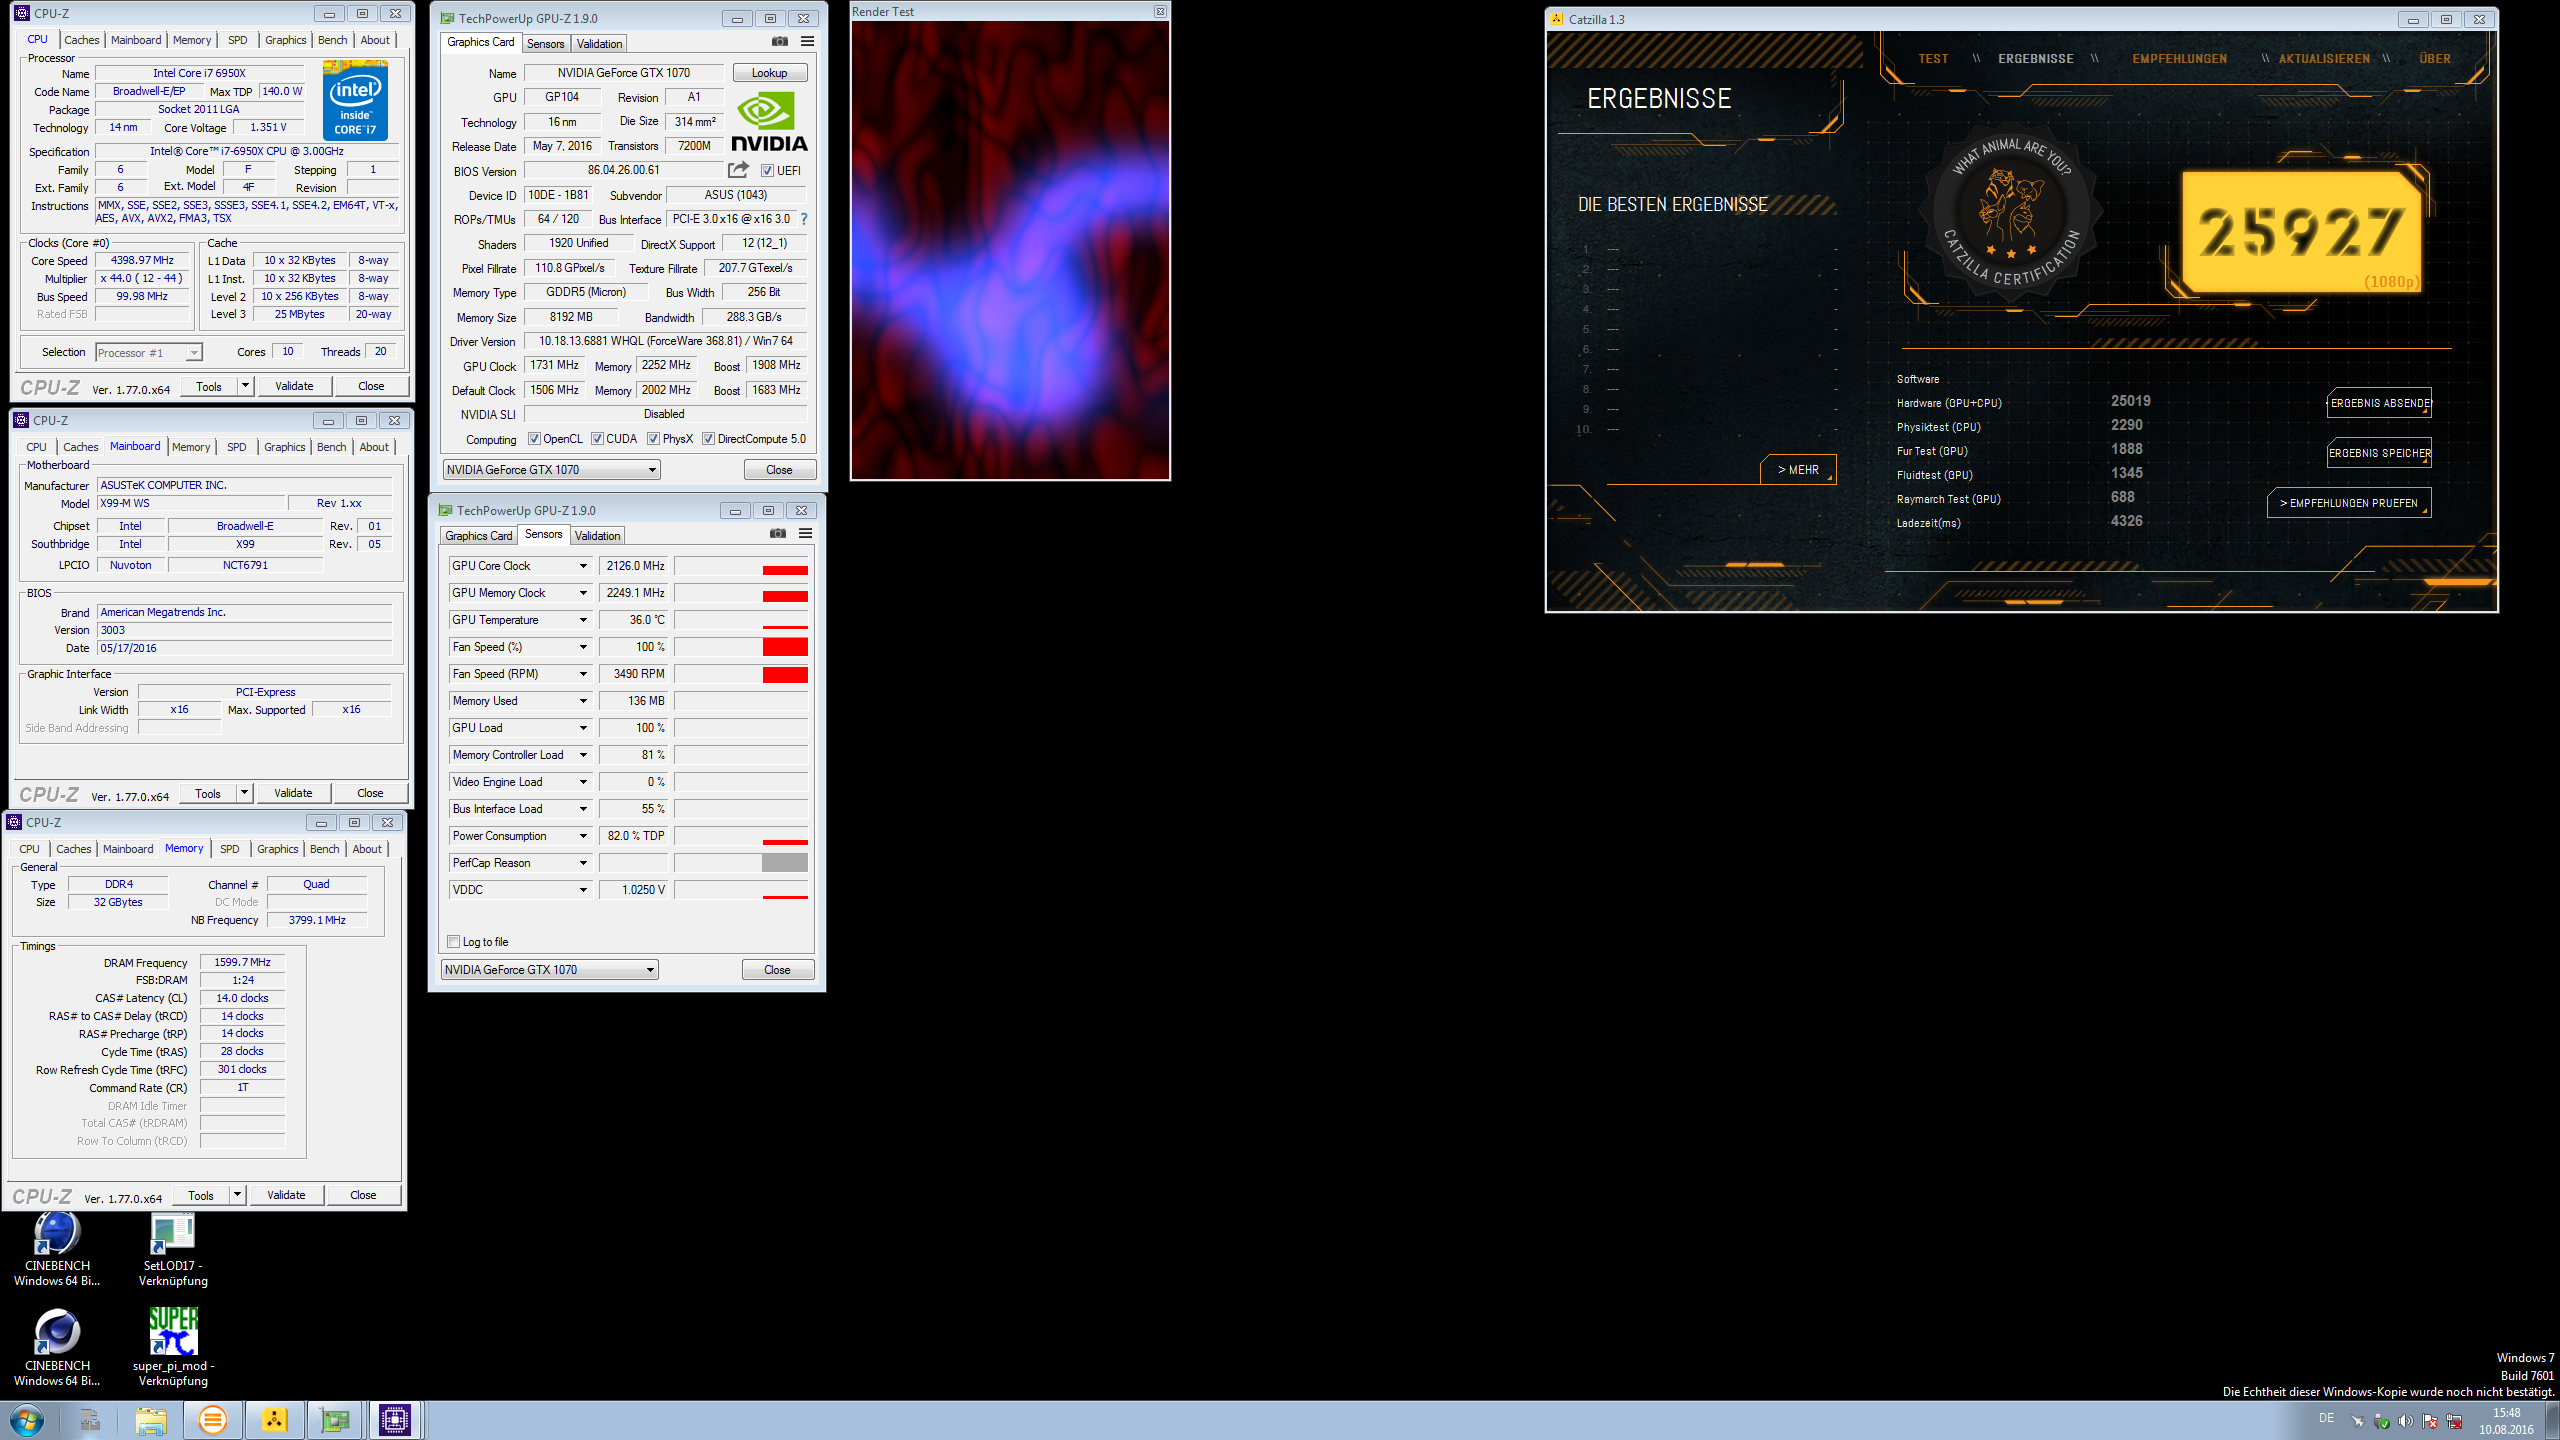Switch to Validation tab in GPU-Z Graphics Card window
The image size is (2560, 1440).
click(x=599, y=44)
